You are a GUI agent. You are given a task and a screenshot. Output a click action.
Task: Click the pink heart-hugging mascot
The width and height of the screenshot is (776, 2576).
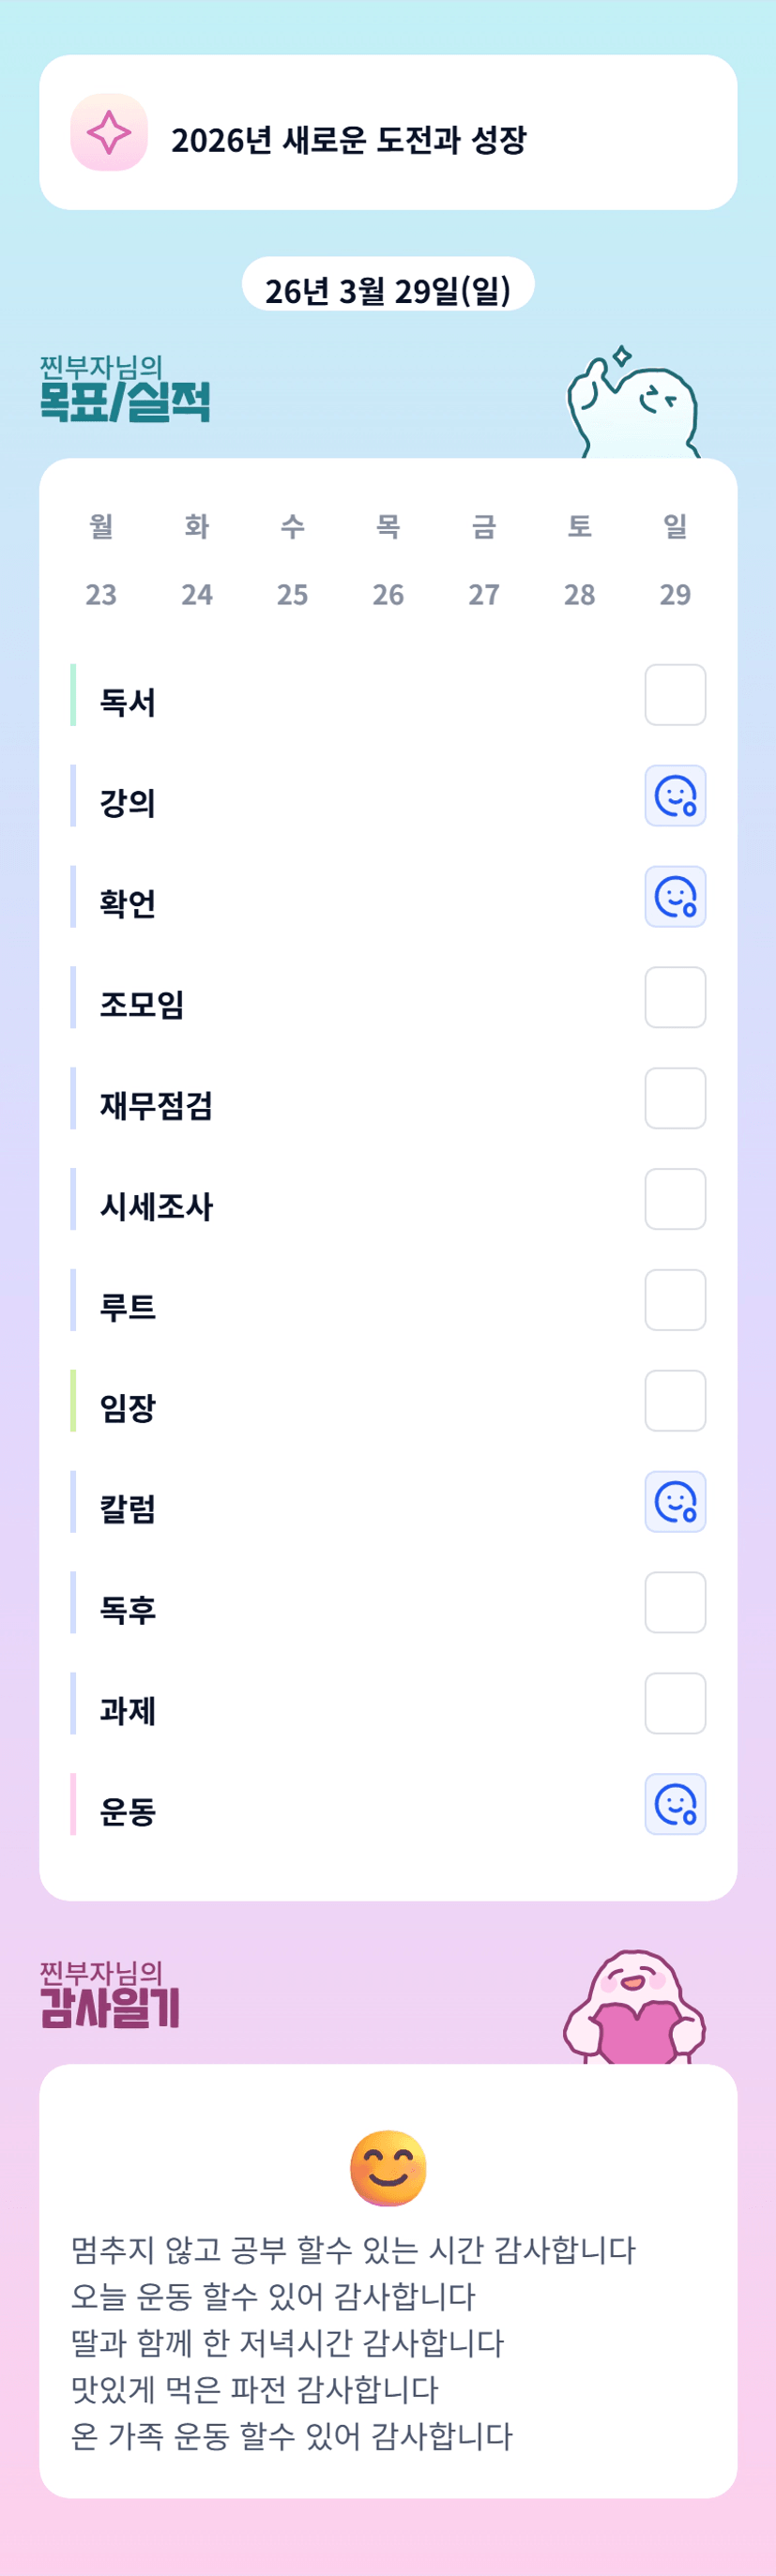634,2007
